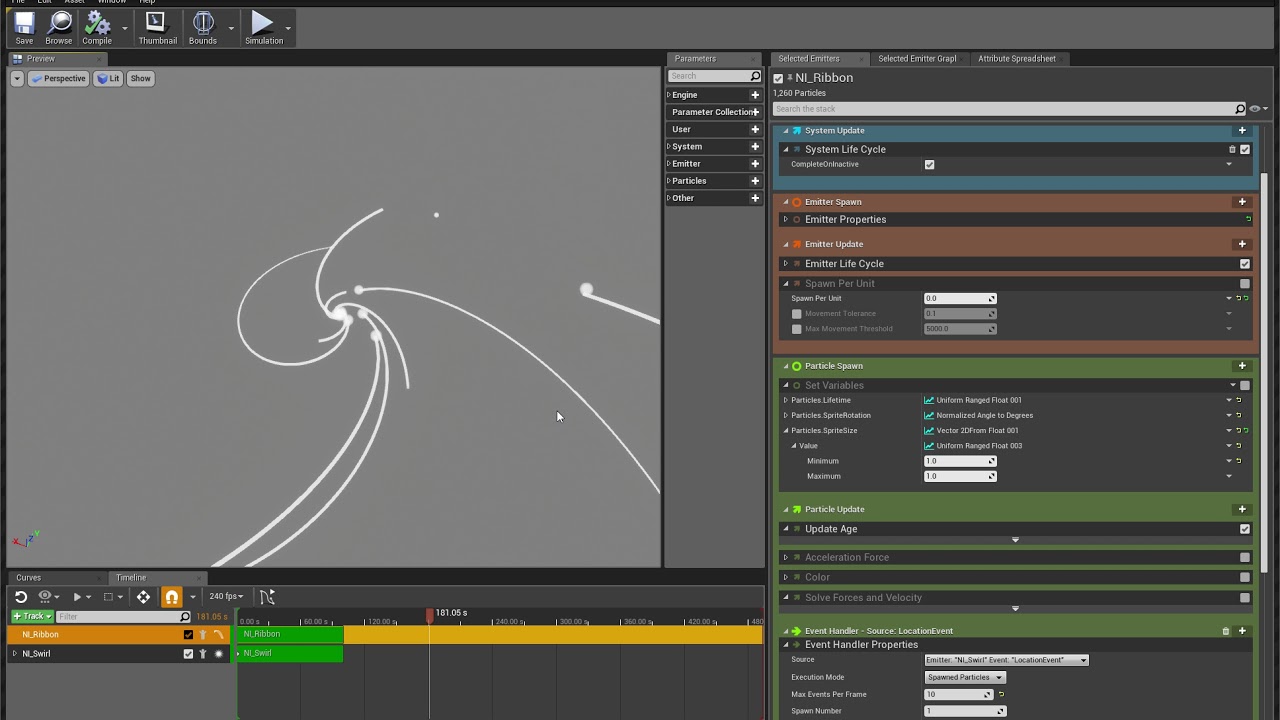Enable Solve Forces and Velocity module
1280x720 pixels.
coord(1245,598)
